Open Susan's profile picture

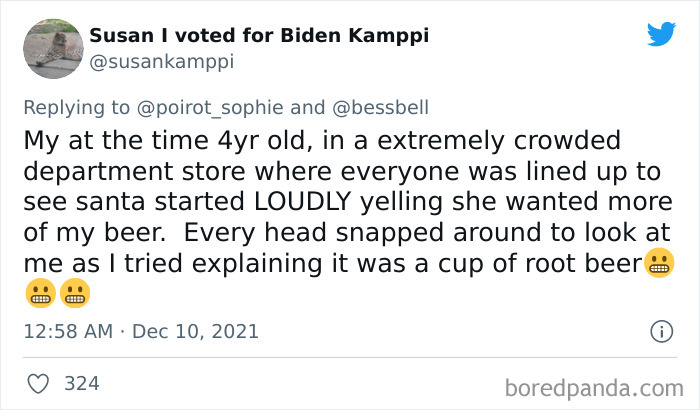coord(52,47)
